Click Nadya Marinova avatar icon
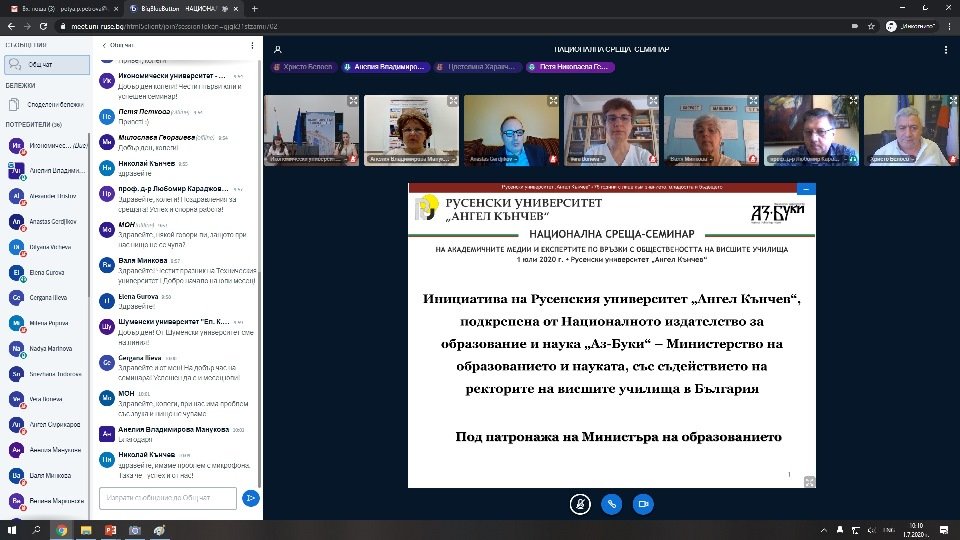960x540 pixels. click(17, 349)
